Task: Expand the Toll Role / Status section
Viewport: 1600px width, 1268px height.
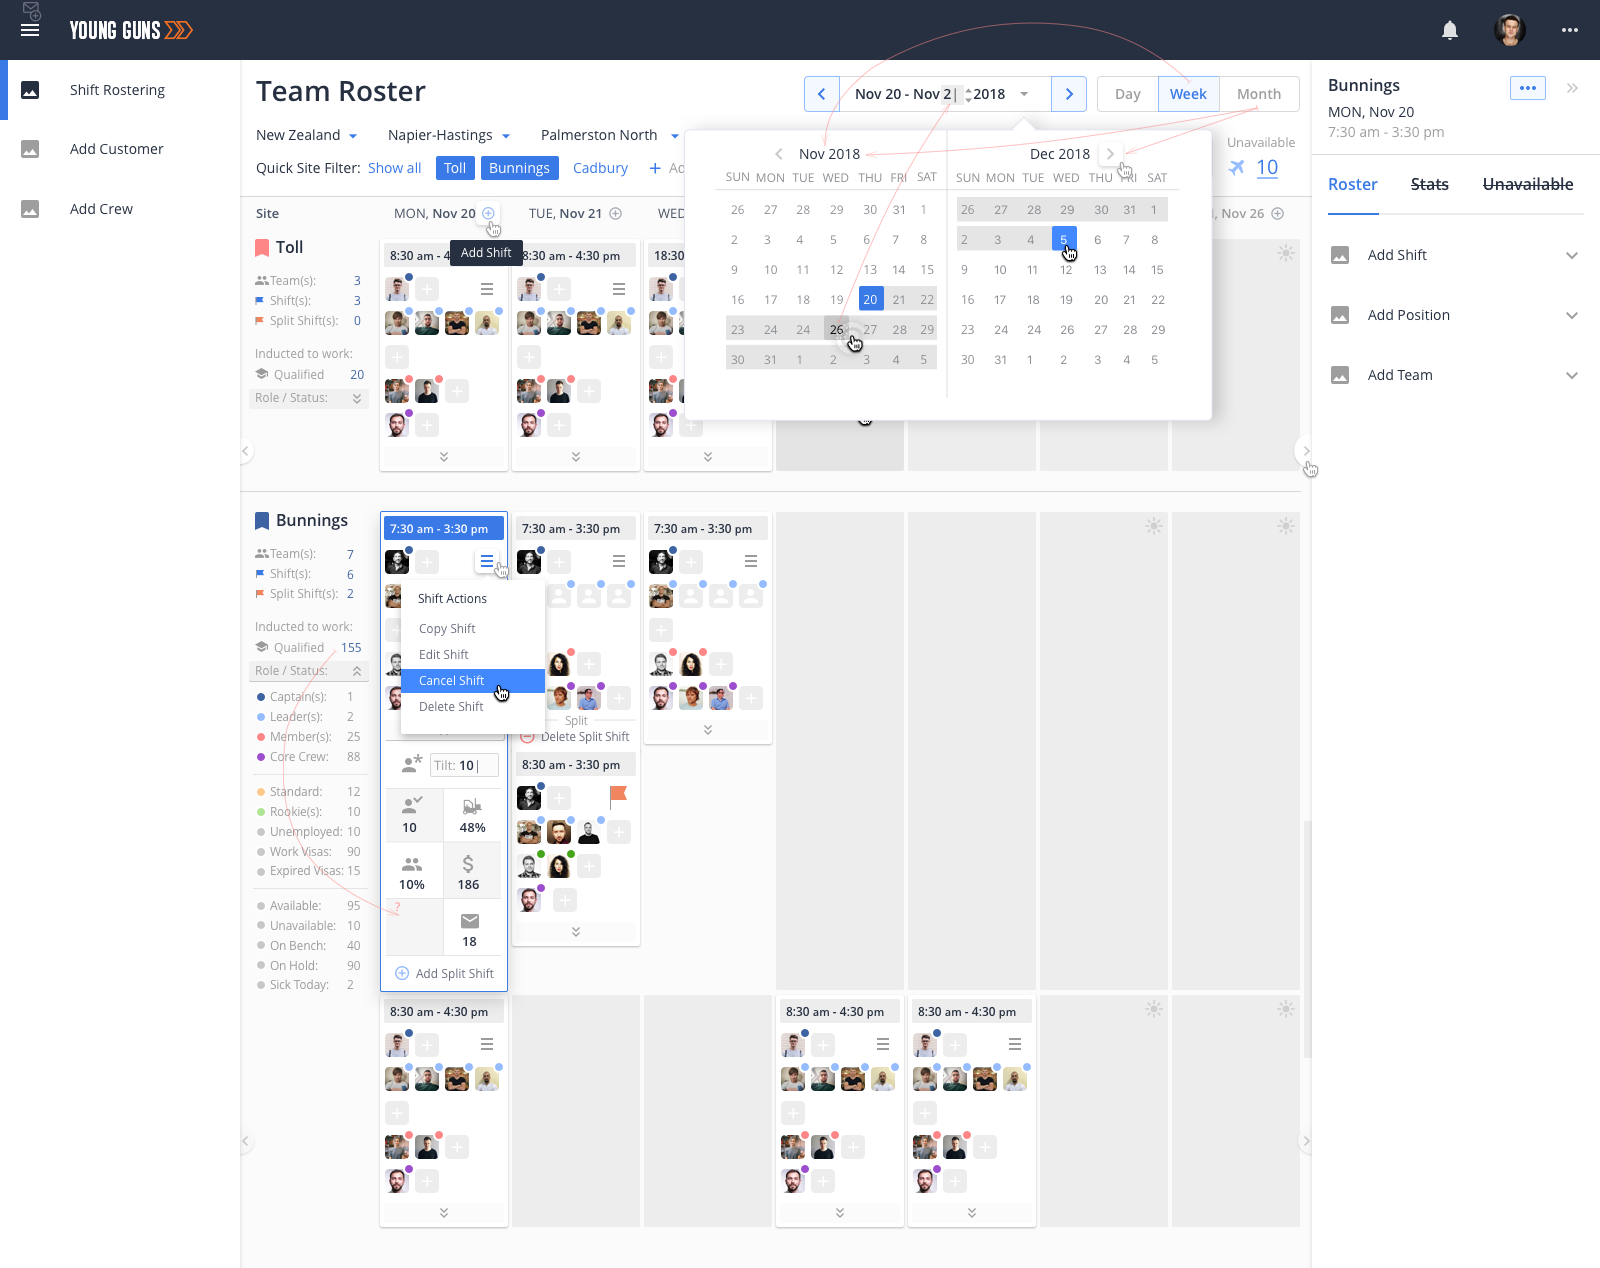Action: [x=309, y=398]
